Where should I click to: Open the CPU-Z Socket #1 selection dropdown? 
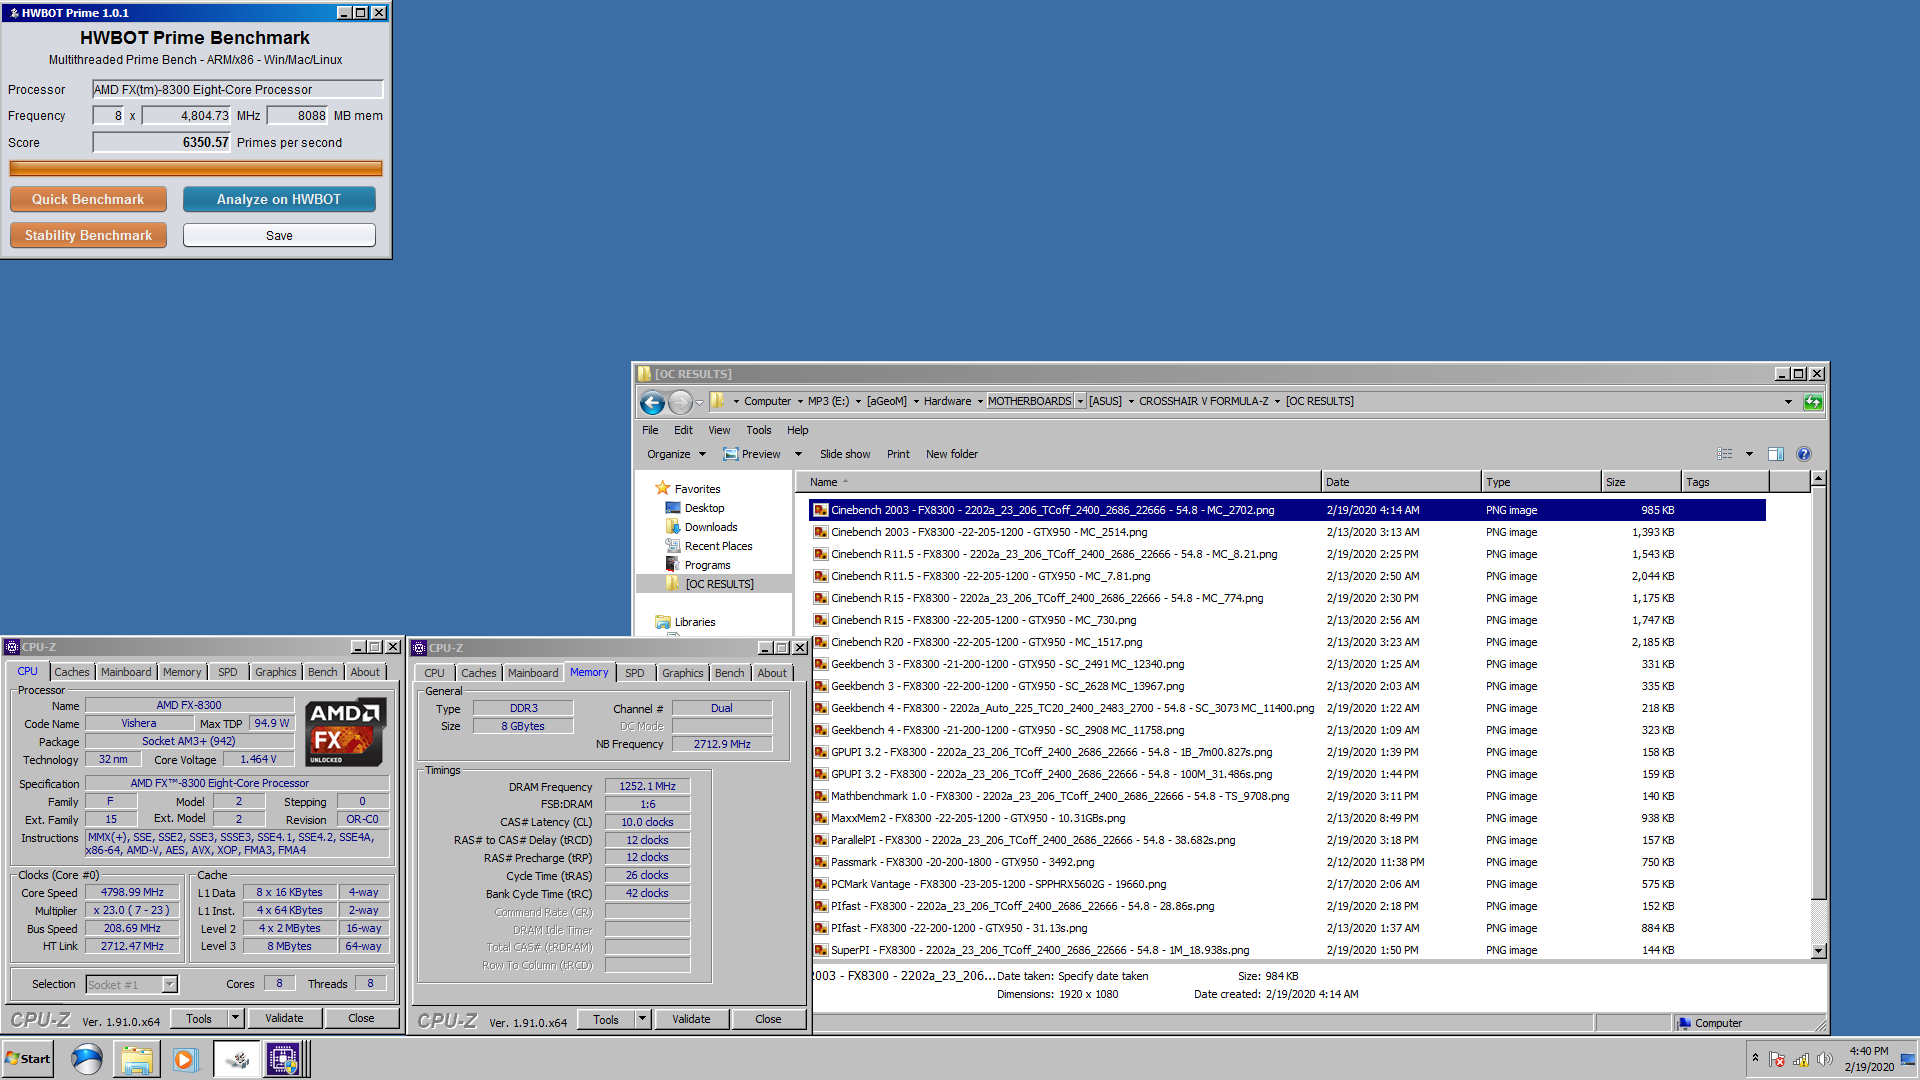(x=170, y=985)
